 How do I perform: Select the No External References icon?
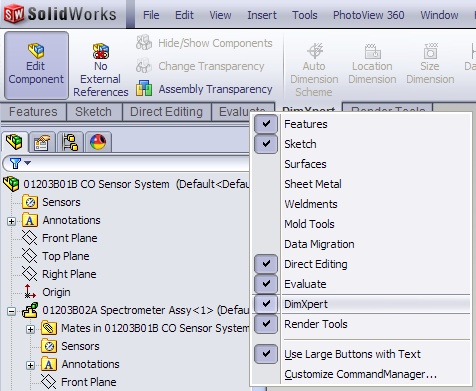point(101,51)
